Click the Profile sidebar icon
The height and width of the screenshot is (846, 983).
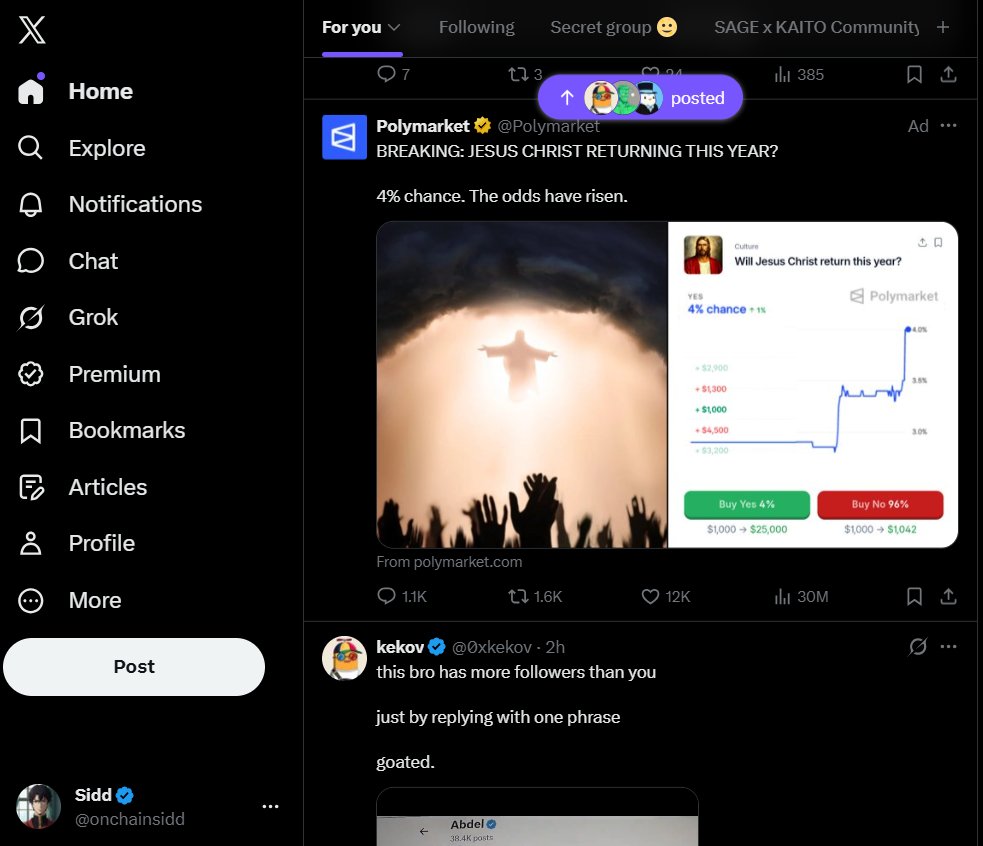[30, 544]
